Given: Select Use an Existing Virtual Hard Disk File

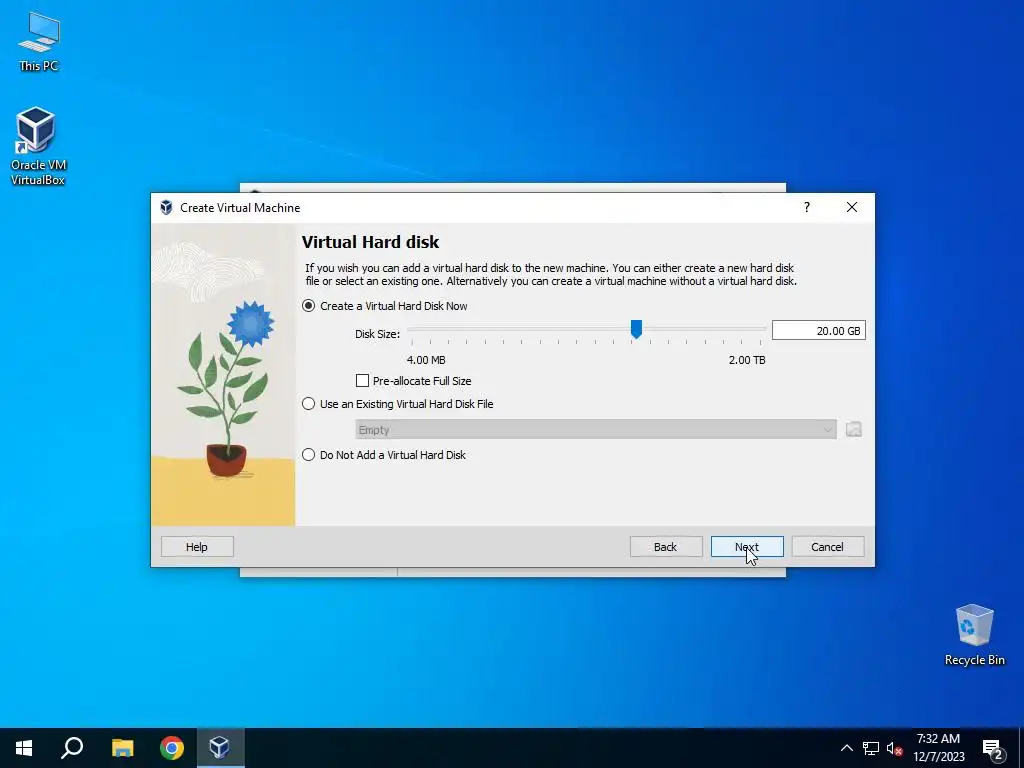Looking at the screenshot, I should 398,404.
